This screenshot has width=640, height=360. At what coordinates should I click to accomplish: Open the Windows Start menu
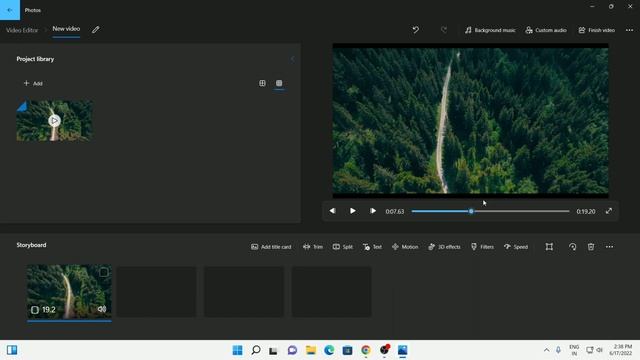[x=237, y=350]
